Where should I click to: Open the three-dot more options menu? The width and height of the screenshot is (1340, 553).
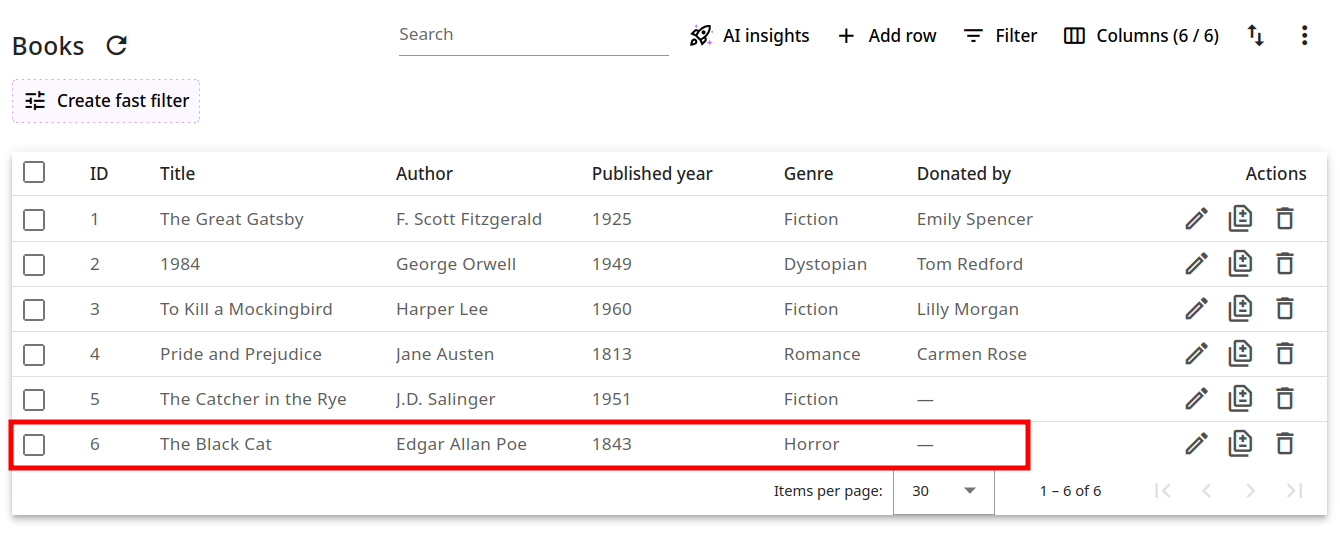(x=1304, y=36)
